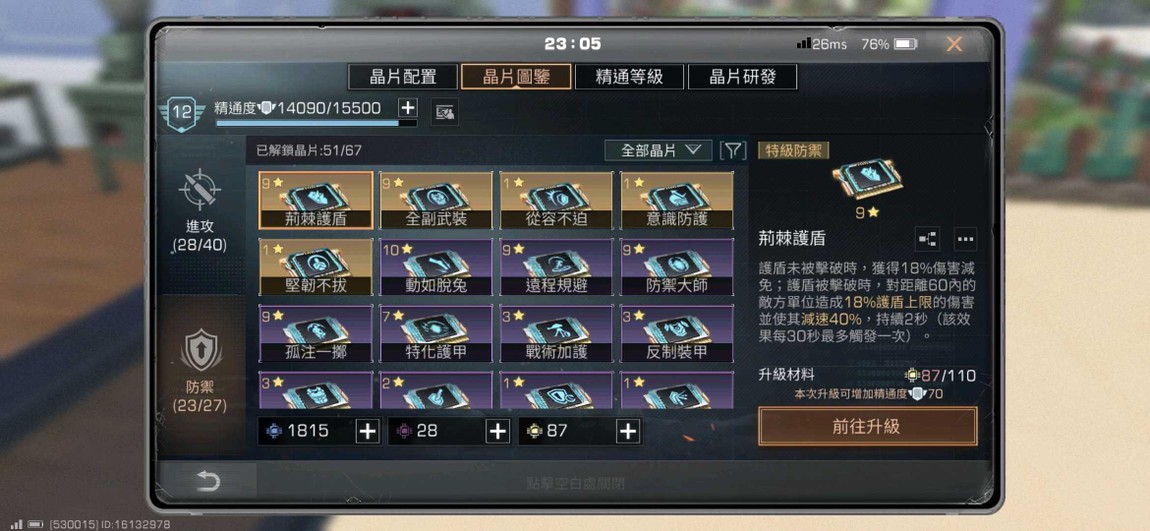
Task: Open the icon beside mastery plus button
Action: click(444, 111)
